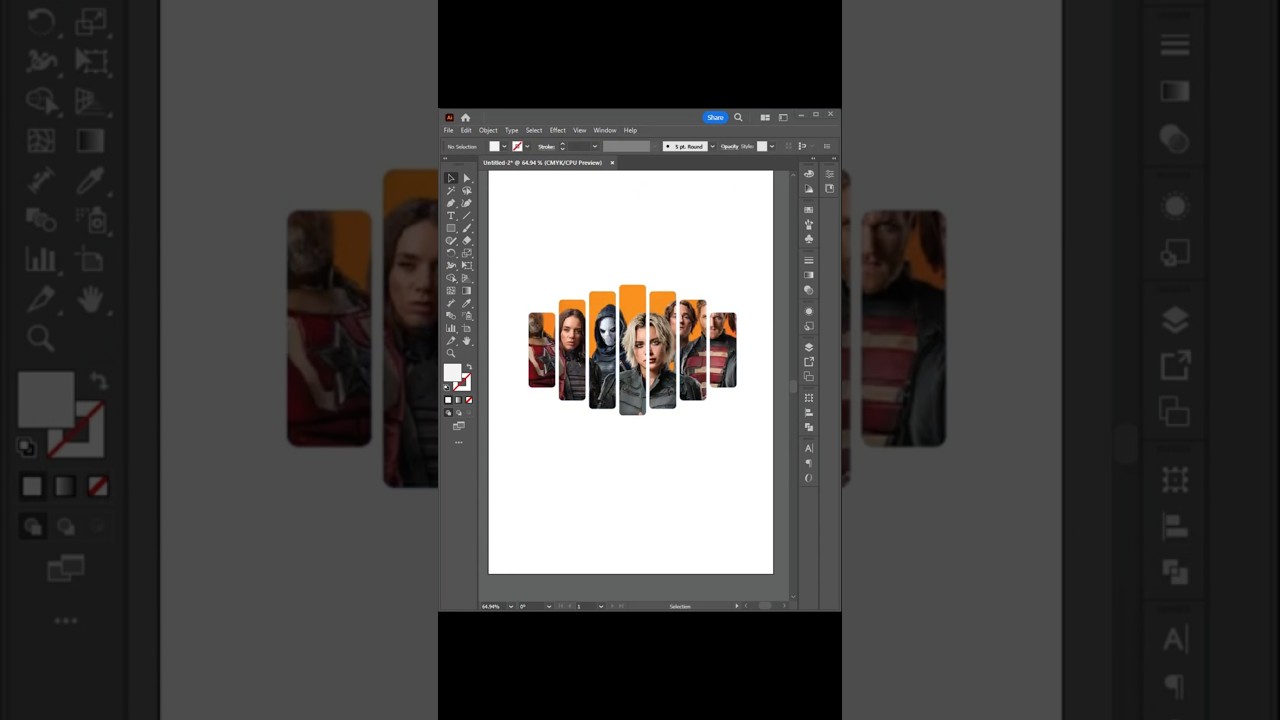Select the Shape Builder tool

click(x=451, y=278)
